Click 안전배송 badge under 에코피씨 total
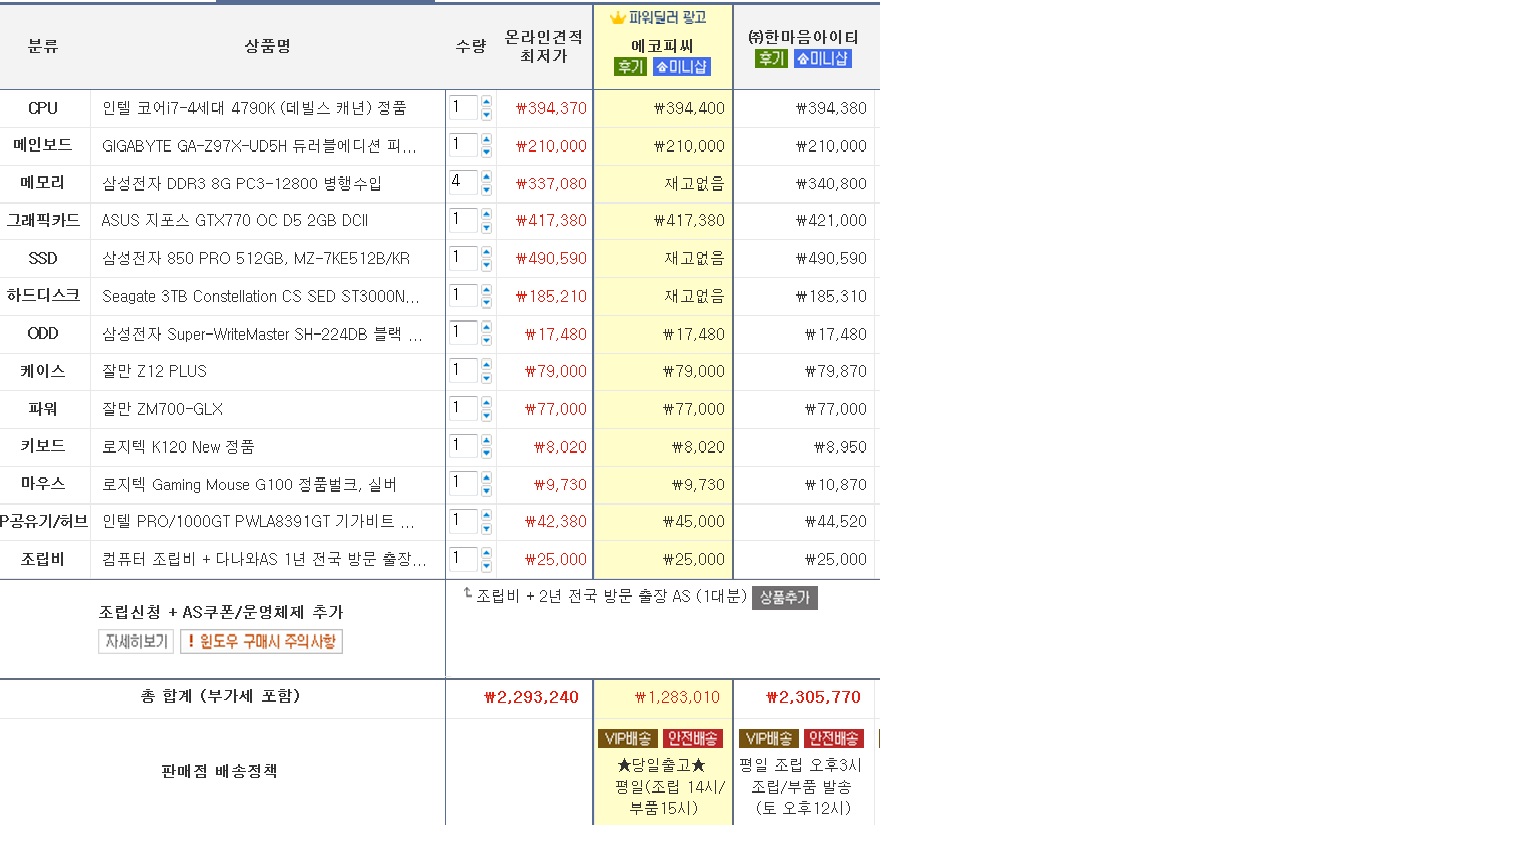This screenshot has height=864, width=1536. (x=692, y=739)
